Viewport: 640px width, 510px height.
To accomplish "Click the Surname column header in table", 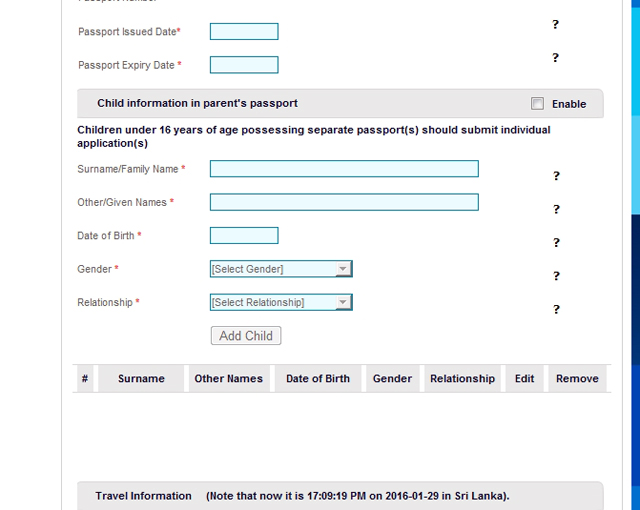I will 141,379.
